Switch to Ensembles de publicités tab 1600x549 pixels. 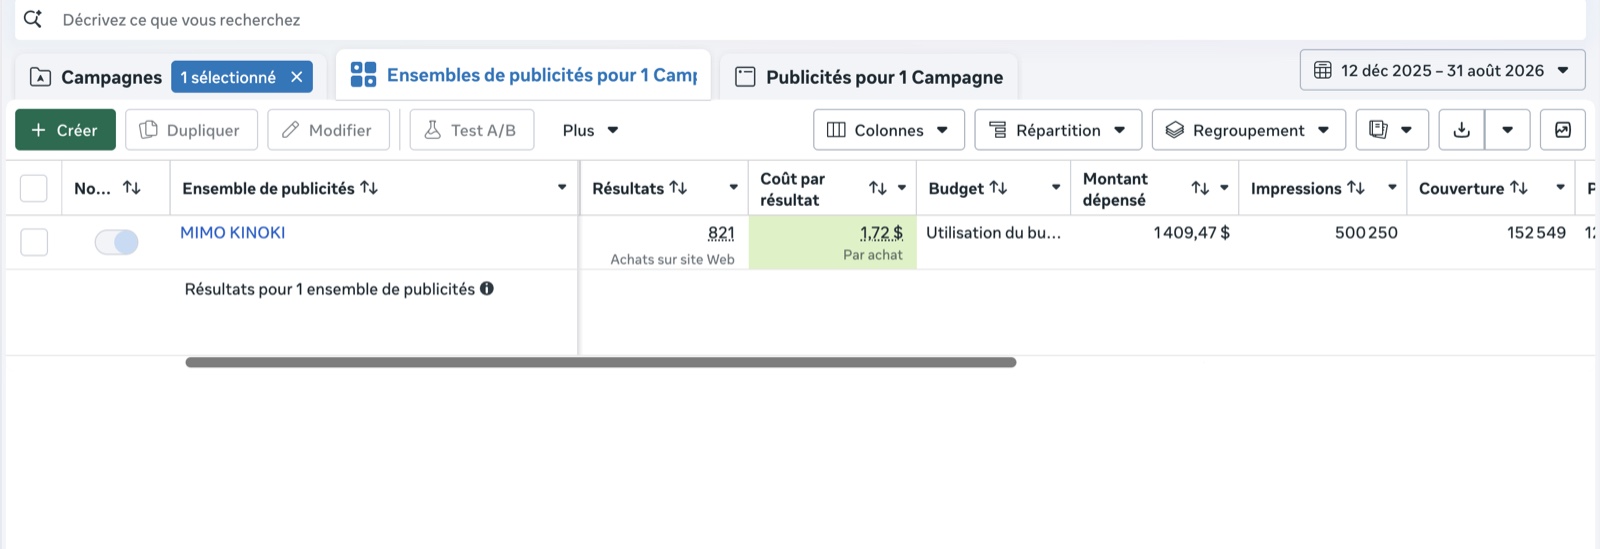pyautogui.click(x=523, y=75)
